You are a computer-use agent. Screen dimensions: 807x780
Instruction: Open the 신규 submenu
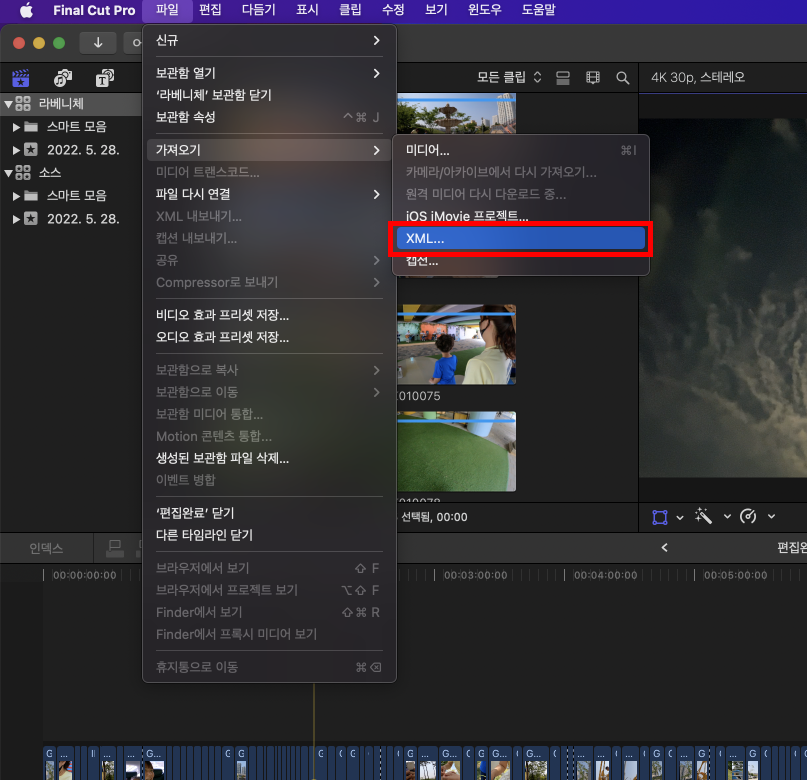pos(269,41)
